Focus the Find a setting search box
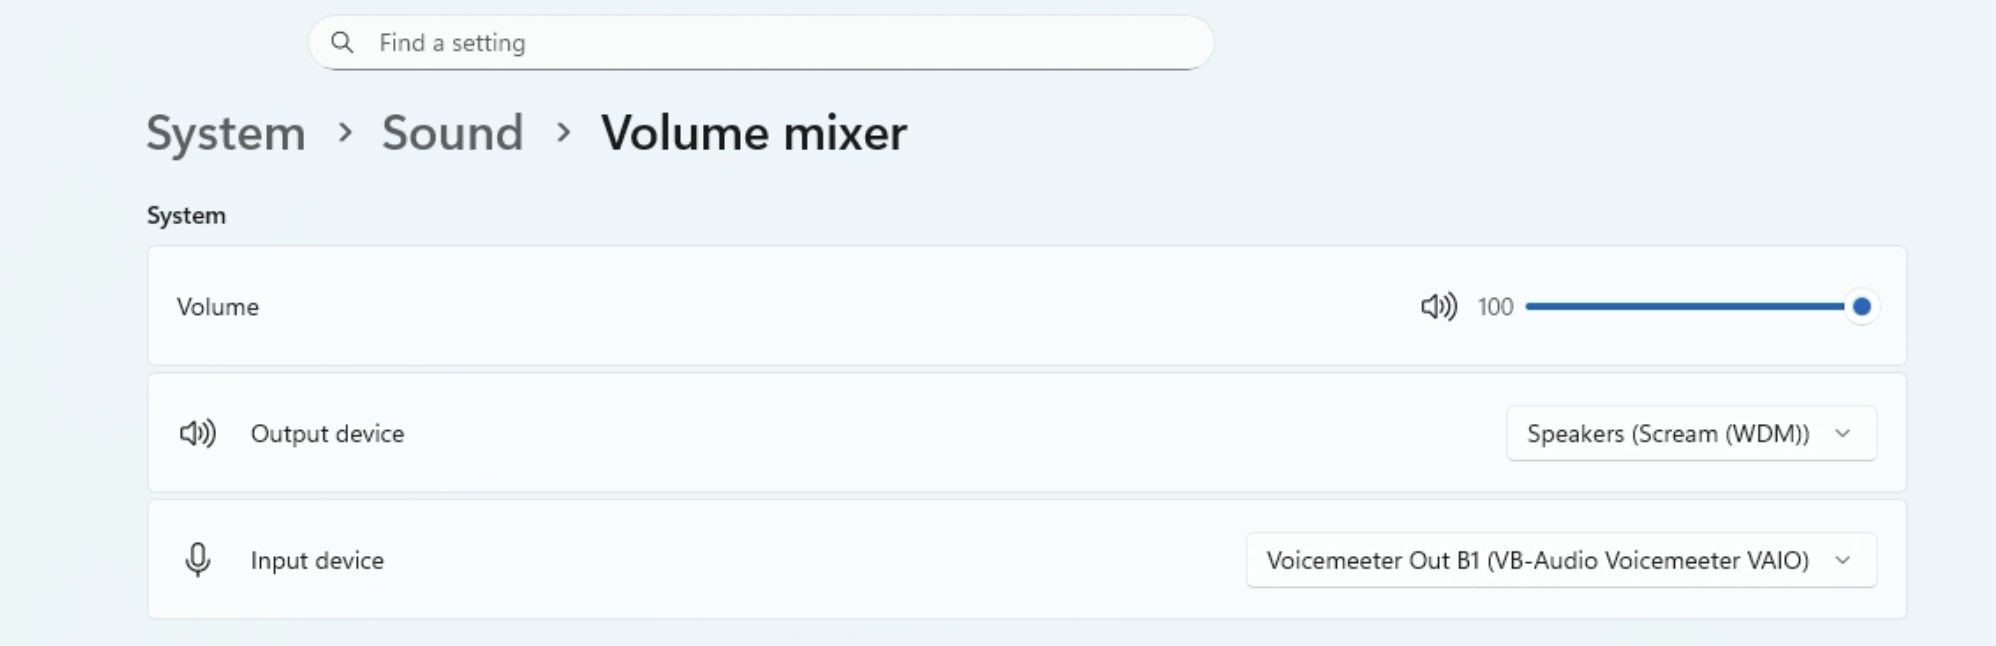Image resolution: width=1996 pixels, height=646 pixels. click(760, 43)
